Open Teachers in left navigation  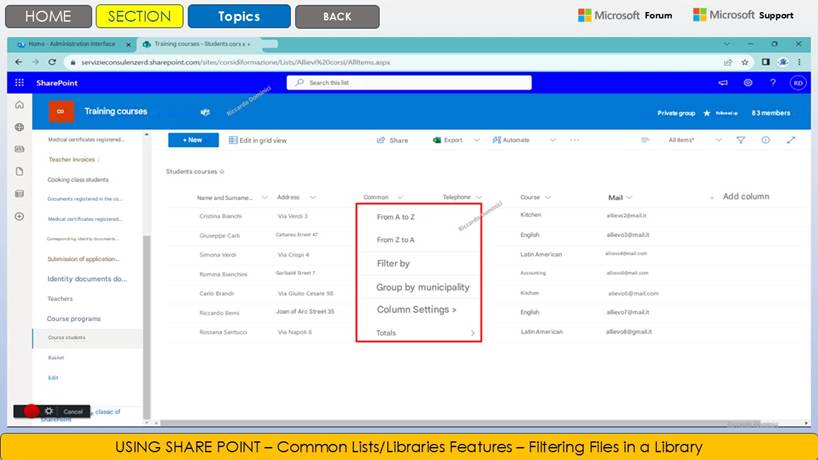[x=60, y=299]
